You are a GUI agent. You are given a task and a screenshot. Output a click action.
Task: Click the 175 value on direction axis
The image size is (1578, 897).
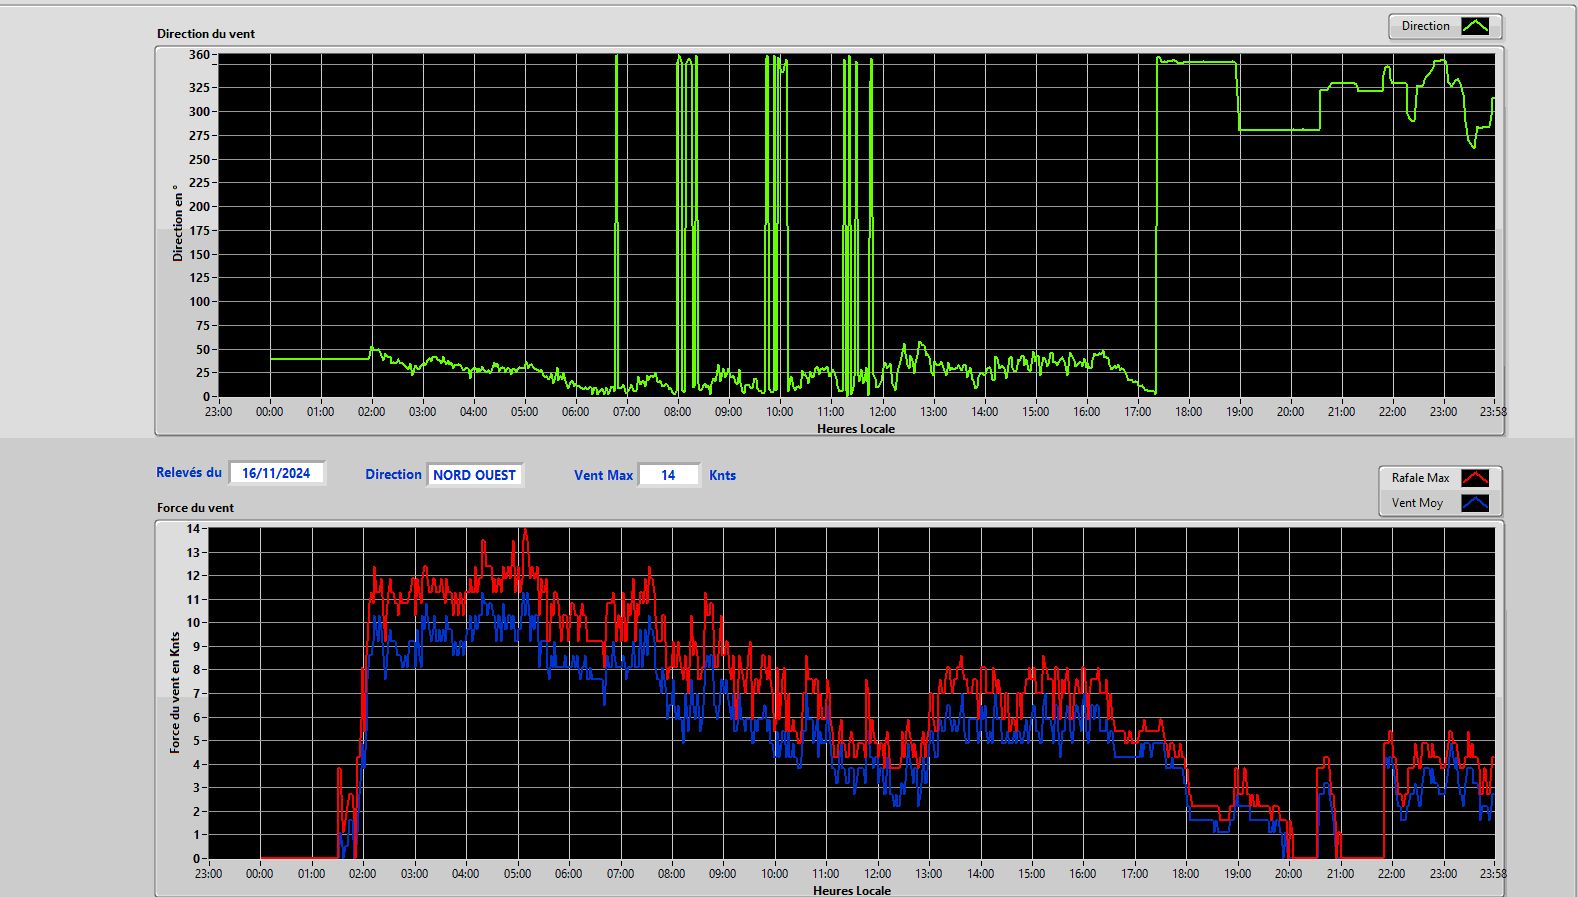pyautogui.click(x=199, y=231)
